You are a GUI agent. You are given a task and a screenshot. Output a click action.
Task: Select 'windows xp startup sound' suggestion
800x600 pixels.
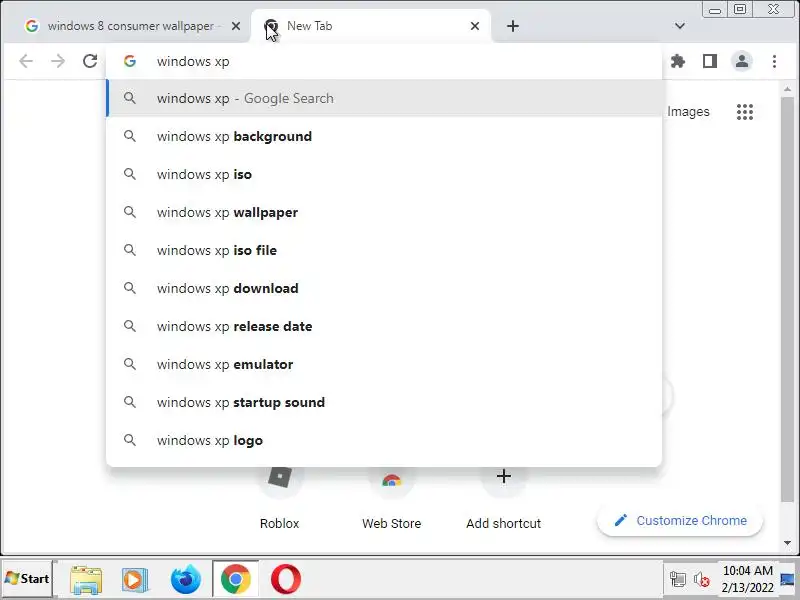click(384, 403)
